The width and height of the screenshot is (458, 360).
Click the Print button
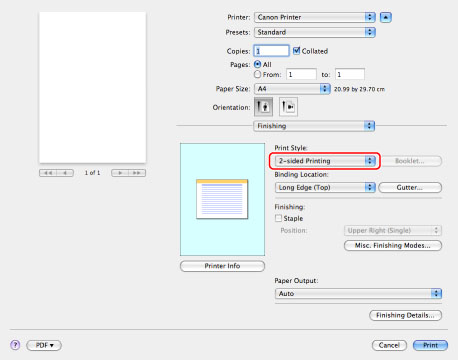click(x=430, y=345)
